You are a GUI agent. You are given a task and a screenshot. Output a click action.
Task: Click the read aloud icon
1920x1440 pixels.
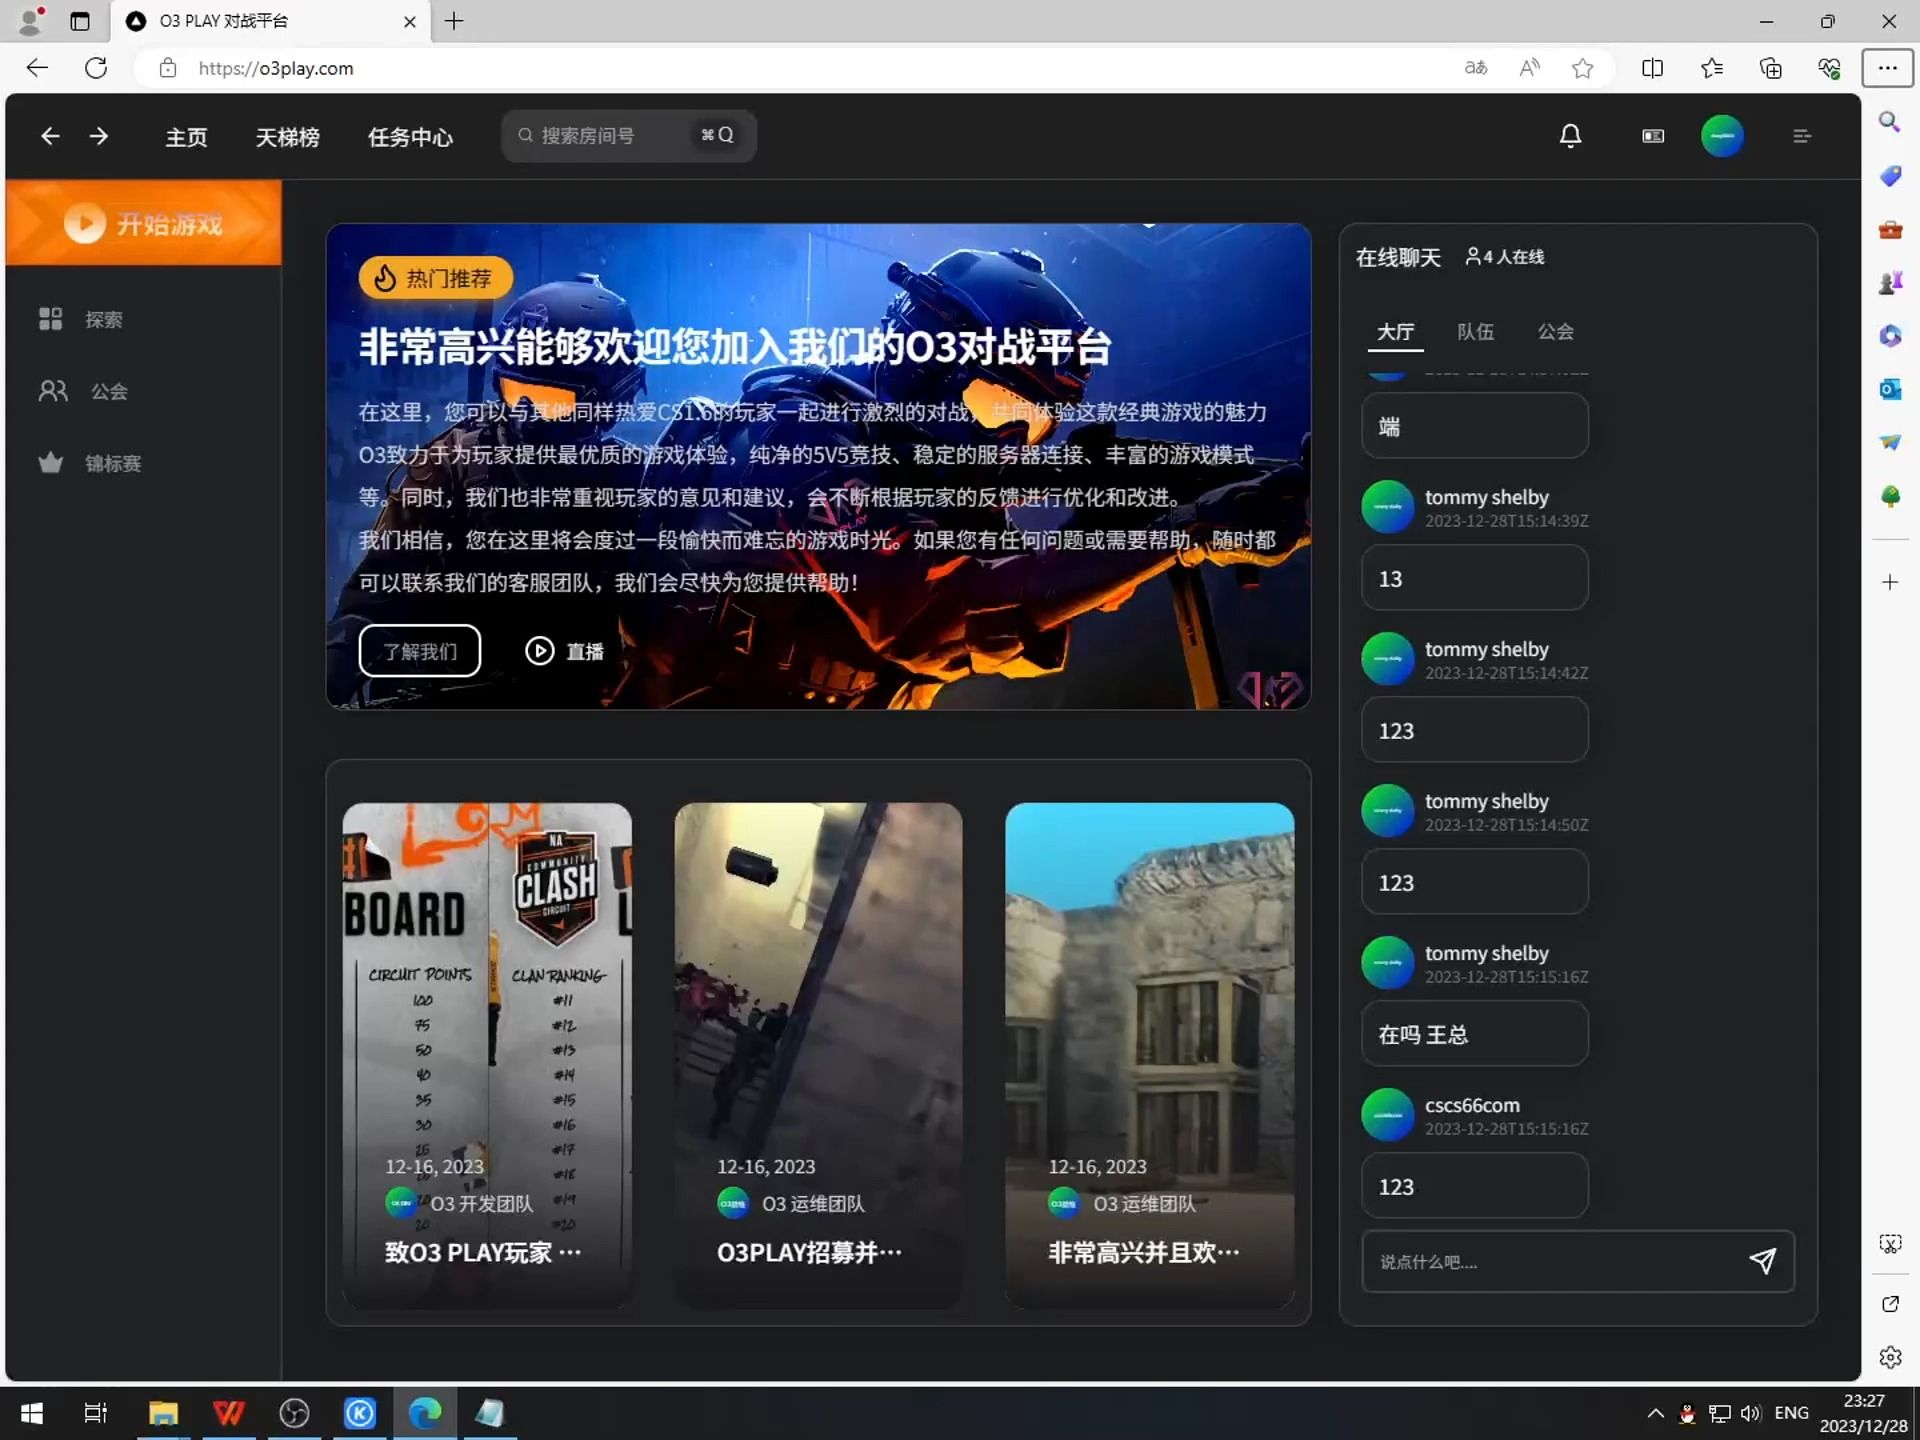point(1529,68)
